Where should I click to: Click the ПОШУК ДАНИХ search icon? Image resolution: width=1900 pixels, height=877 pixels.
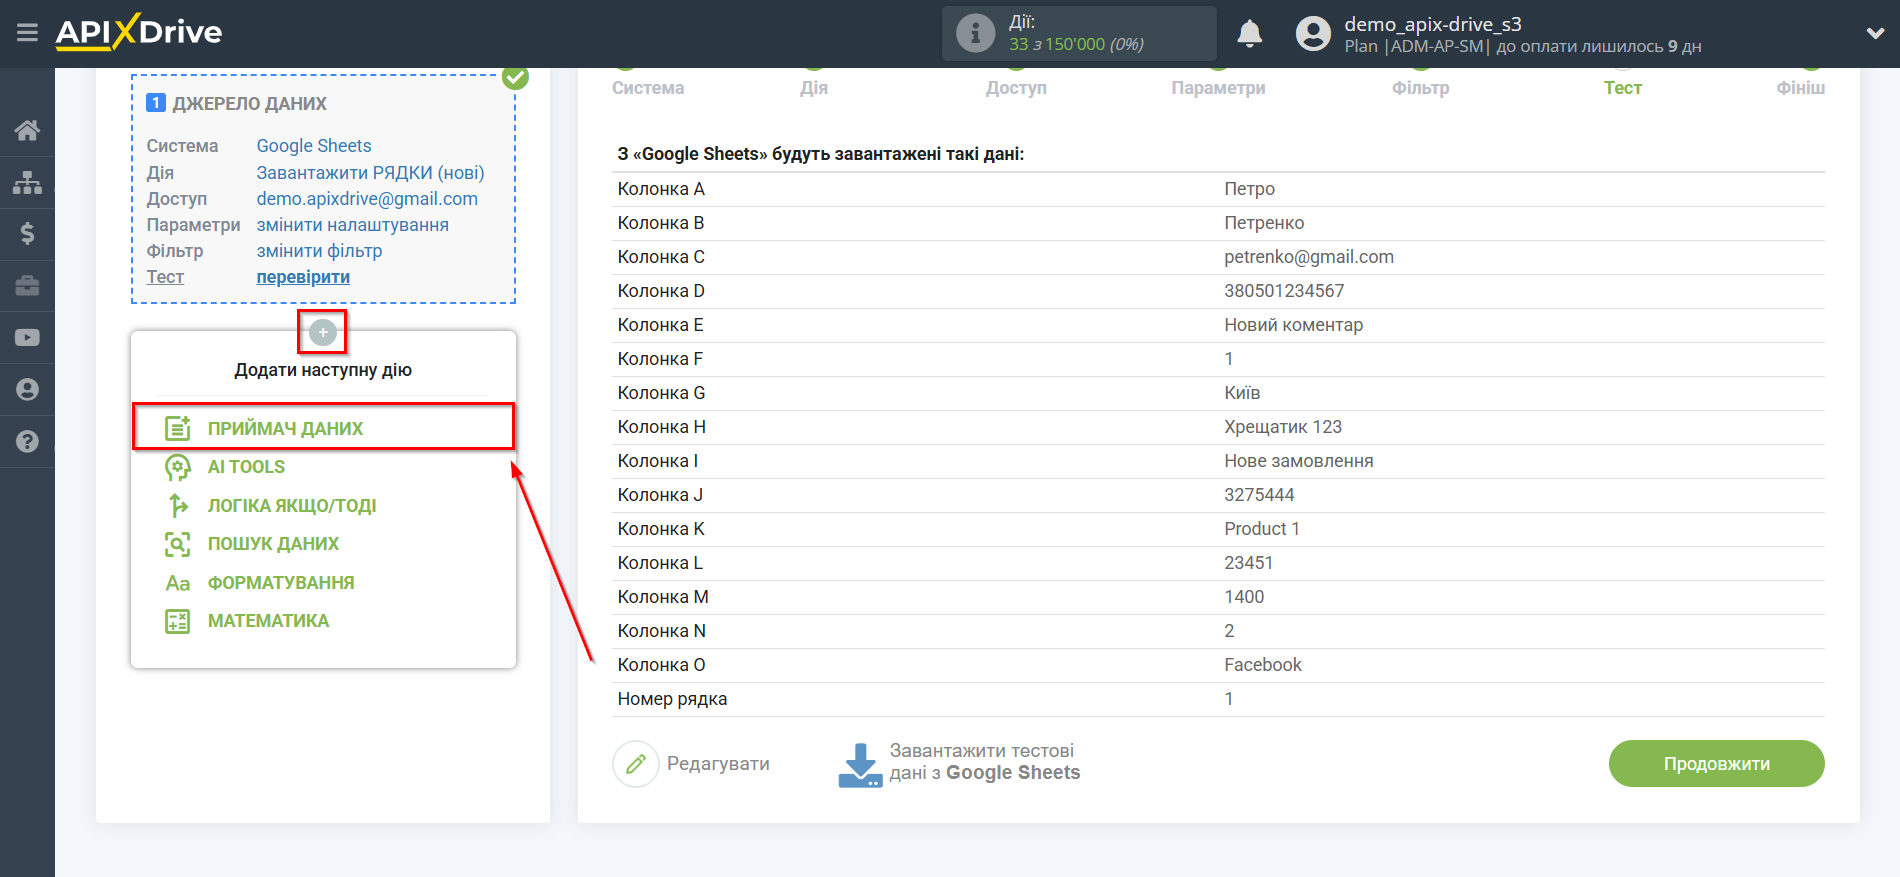[178, 544]
